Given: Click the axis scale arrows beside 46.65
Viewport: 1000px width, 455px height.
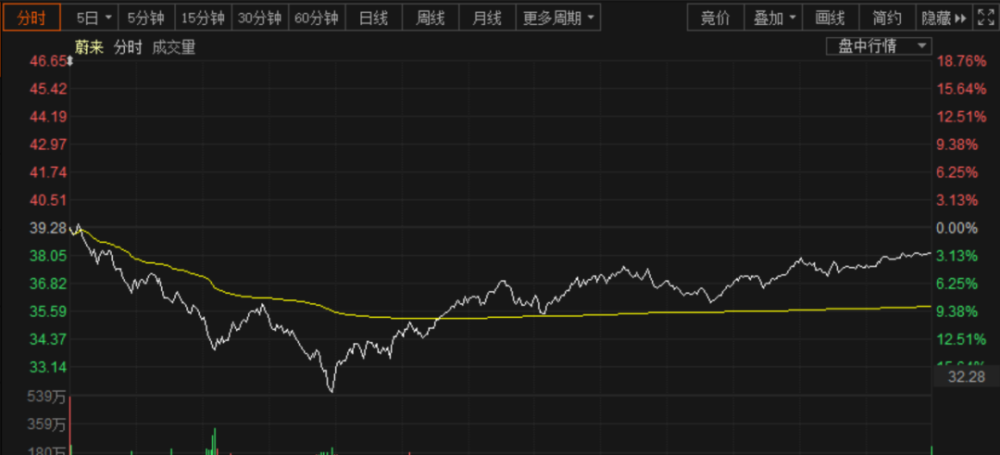Looking at the screenshot, I should pyautogui.click(x=70, y=62).
